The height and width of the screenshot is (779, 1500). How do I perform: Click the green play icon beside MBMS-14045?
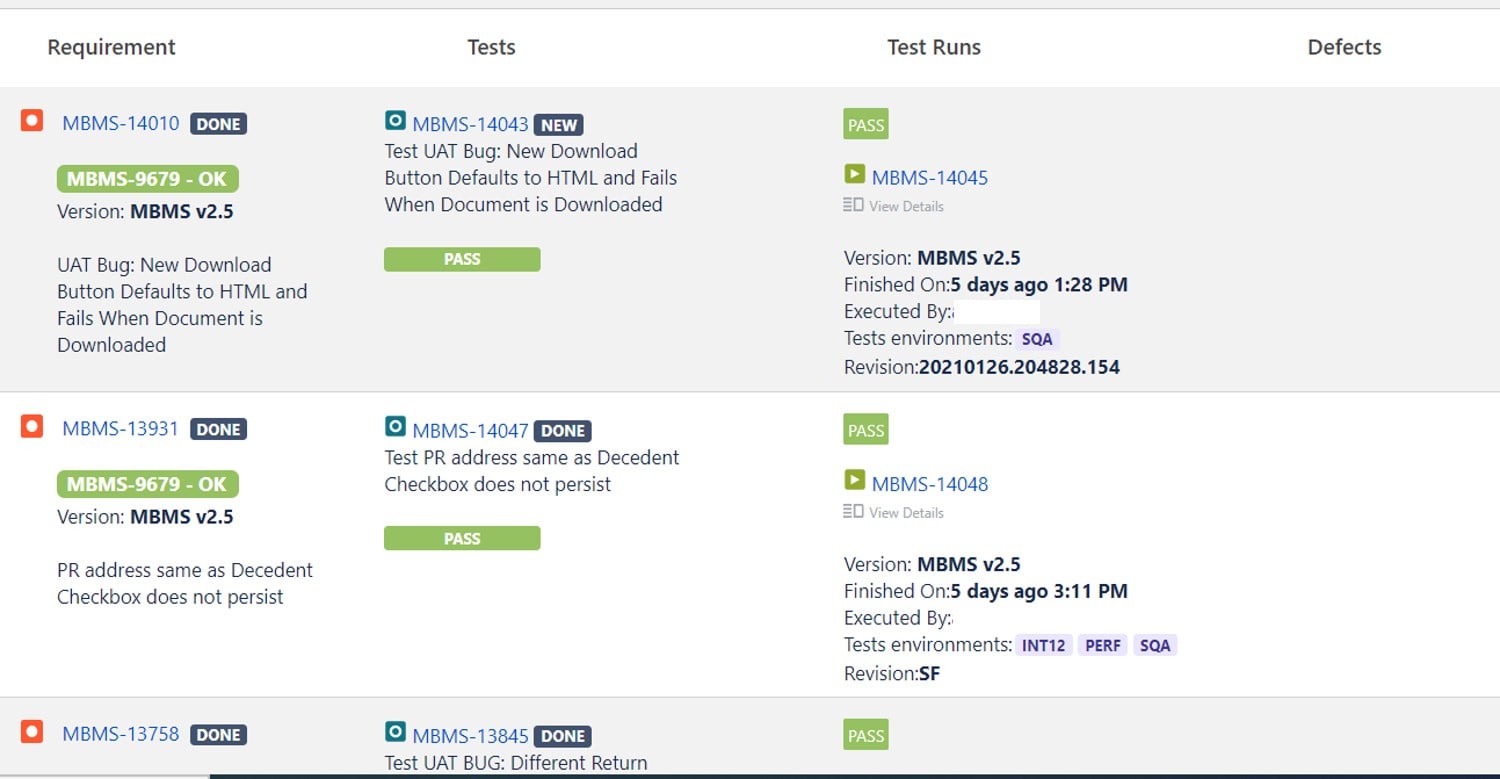click(854, 174)
